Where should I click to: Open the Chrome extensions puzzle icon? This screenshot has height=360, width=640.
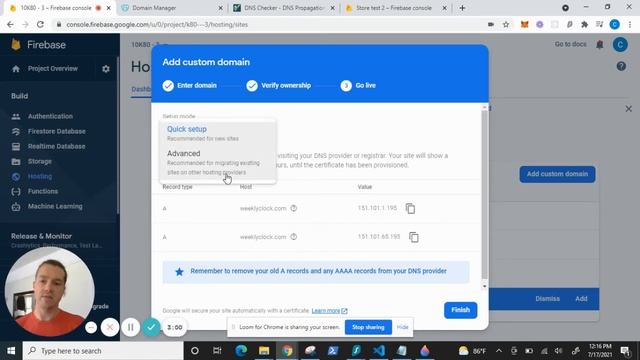coord(584,24)
